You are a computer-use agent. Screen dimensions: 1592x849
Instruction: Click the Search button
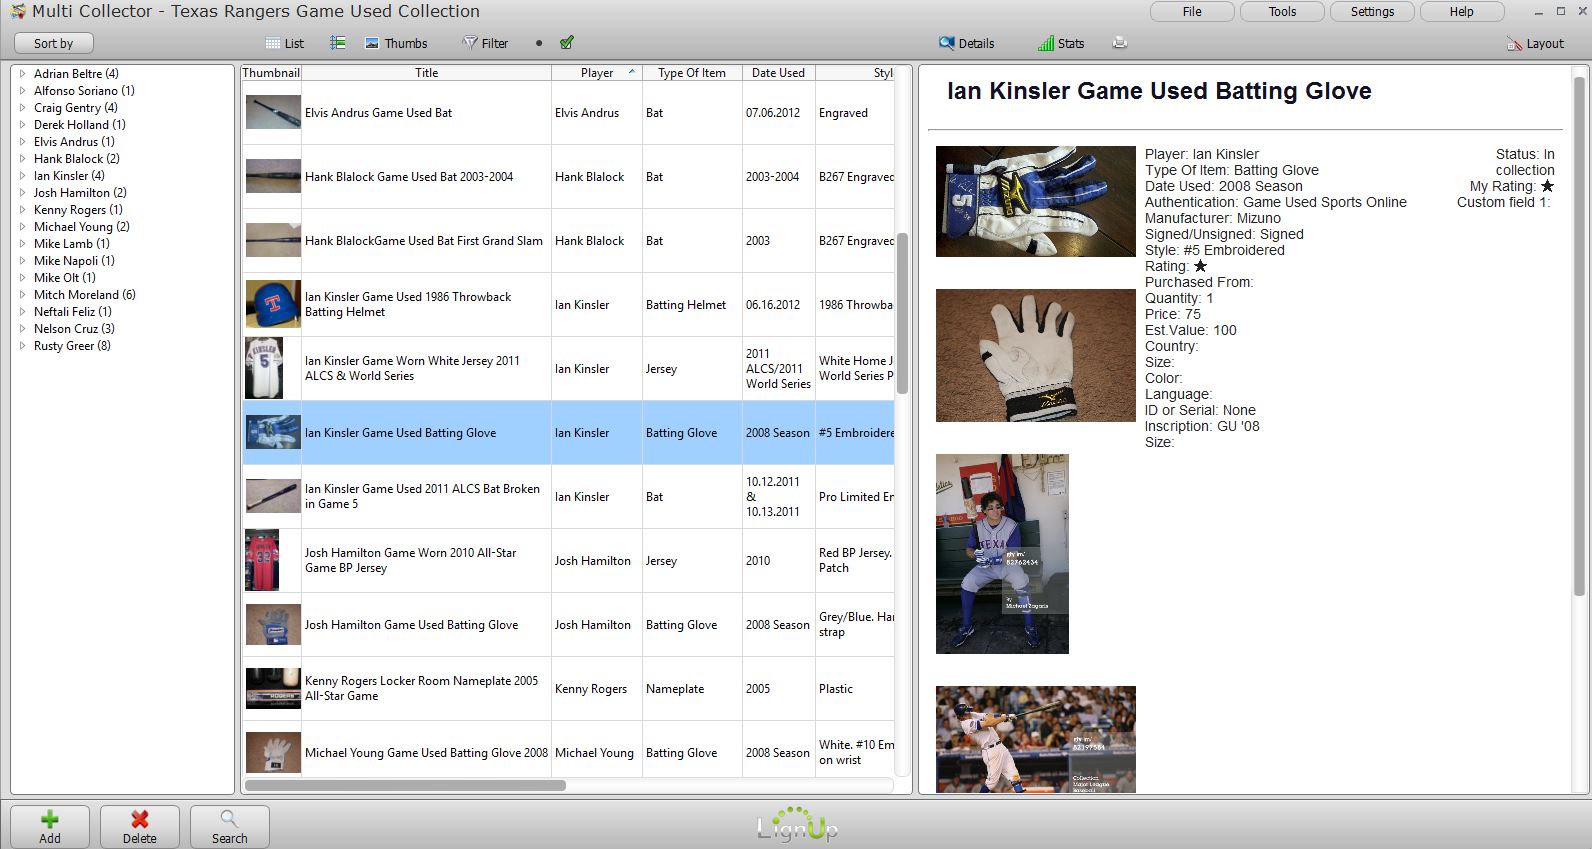tap(230, 827)
